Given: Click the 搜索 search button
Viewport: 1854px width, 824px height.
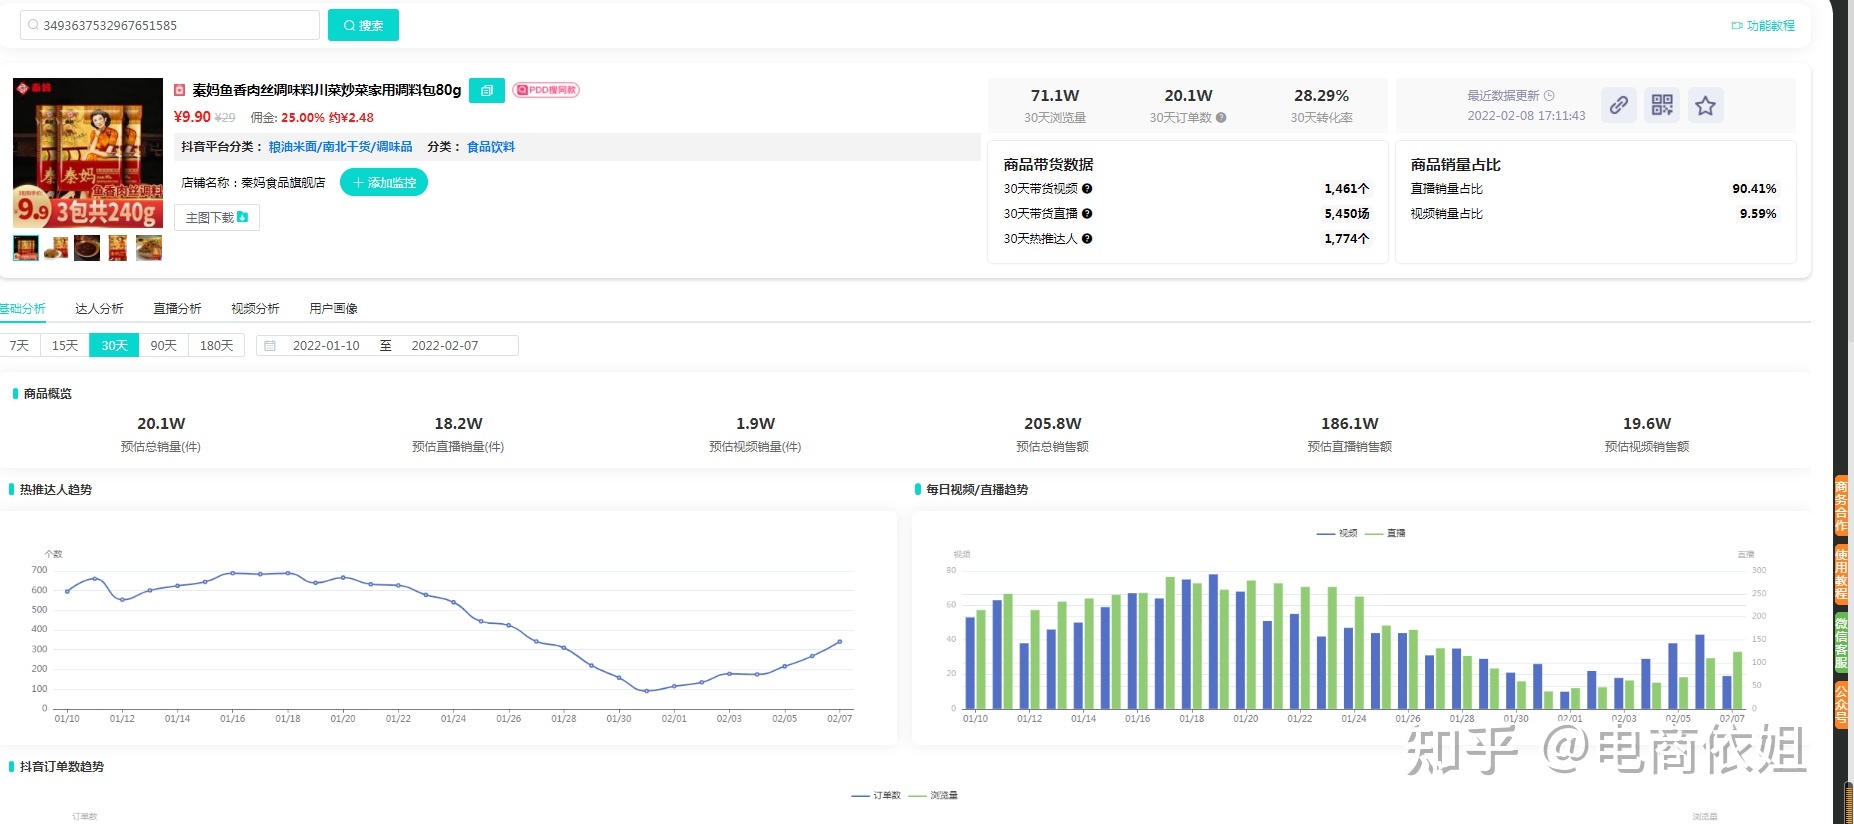Looking at the screenshot, I should [363, 25].
